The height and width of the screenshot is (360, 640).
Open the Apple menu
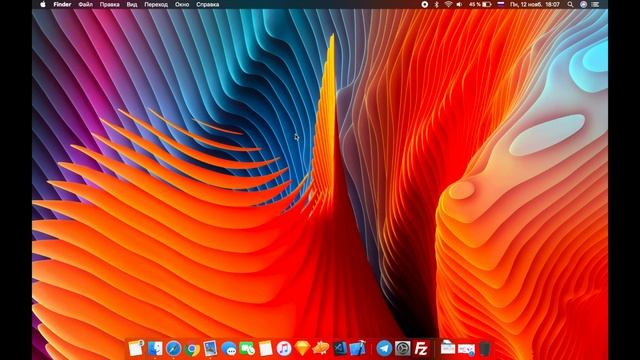[43, 4]
